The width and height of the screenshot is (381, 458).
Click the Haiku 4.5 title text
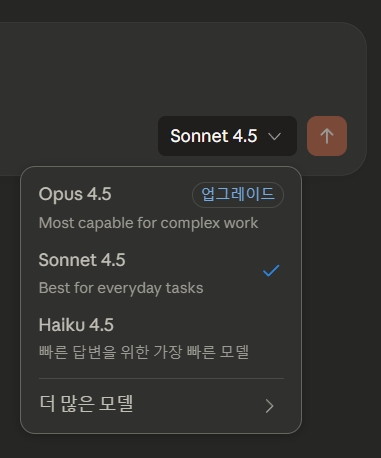(x=76, y=325)
